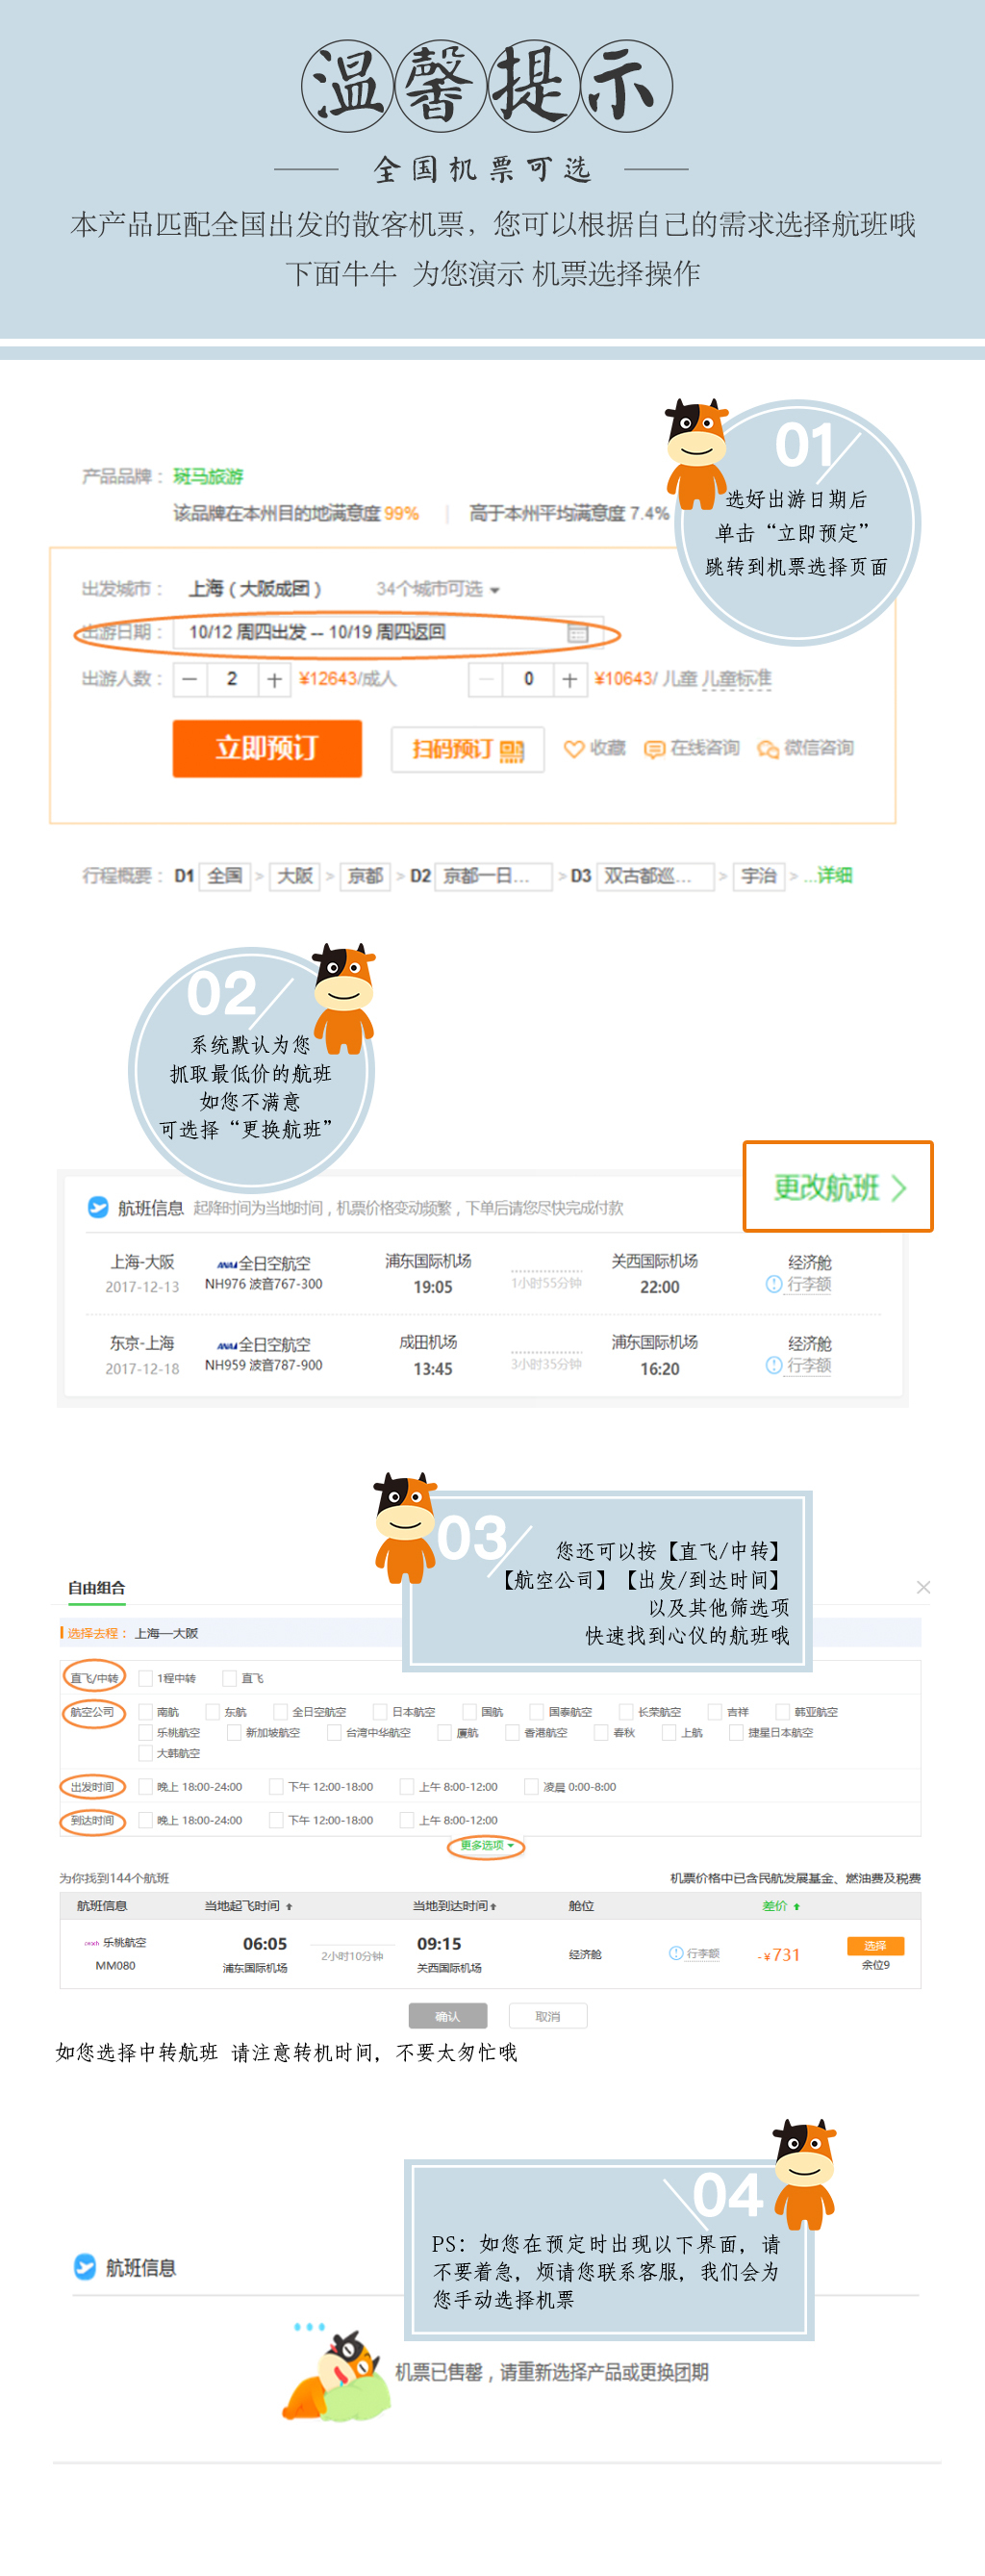This screenshot has height=2576, width=985.
Task: Increase child count with plus button
Action: (569, 679)
